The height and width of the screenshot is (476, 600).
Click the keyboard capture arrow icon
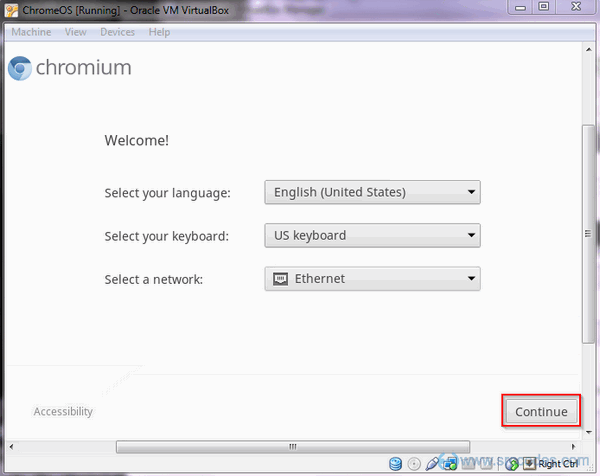(530, 463)
